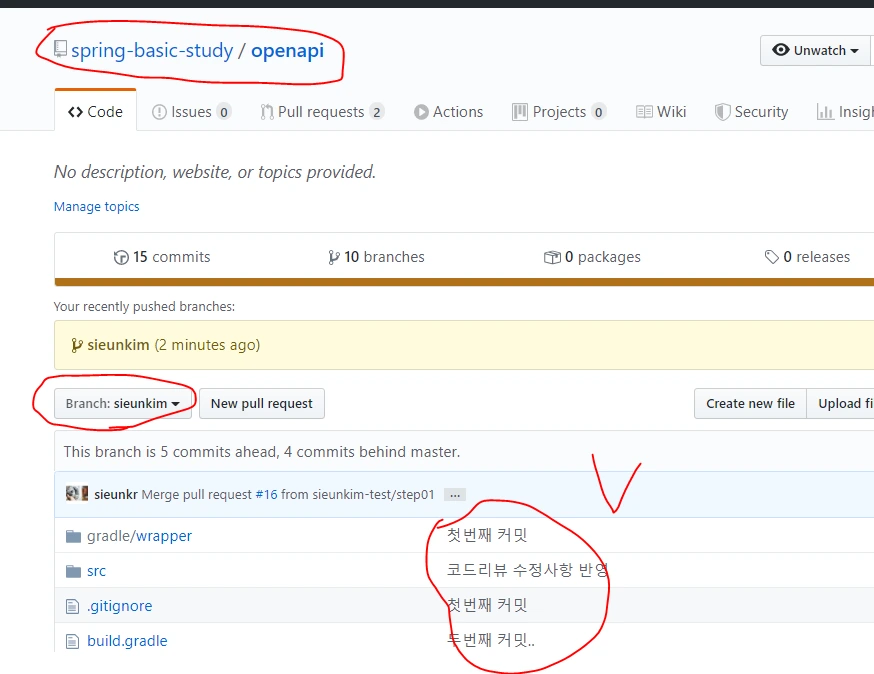The image size is (874, 674).
Task: Click the Insights bar graph icon
Action: tap(825, 112)
